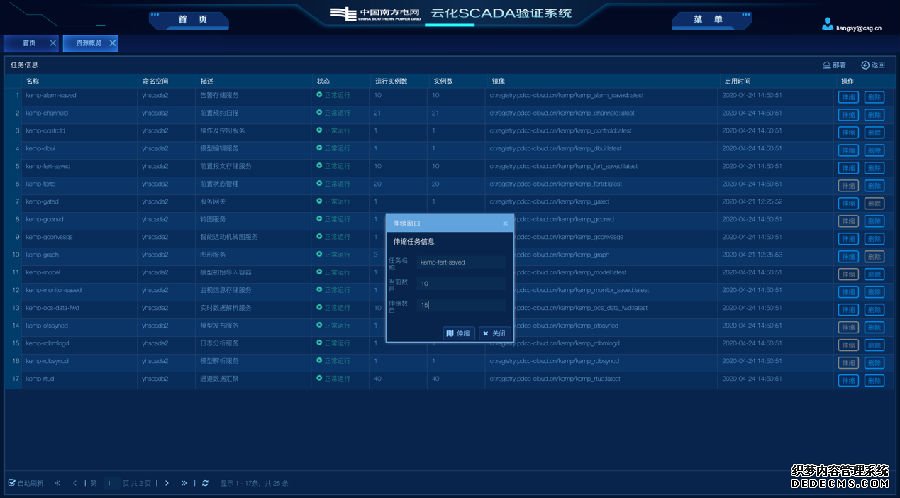Click 删除 button for row 7

tap(874, 204)
